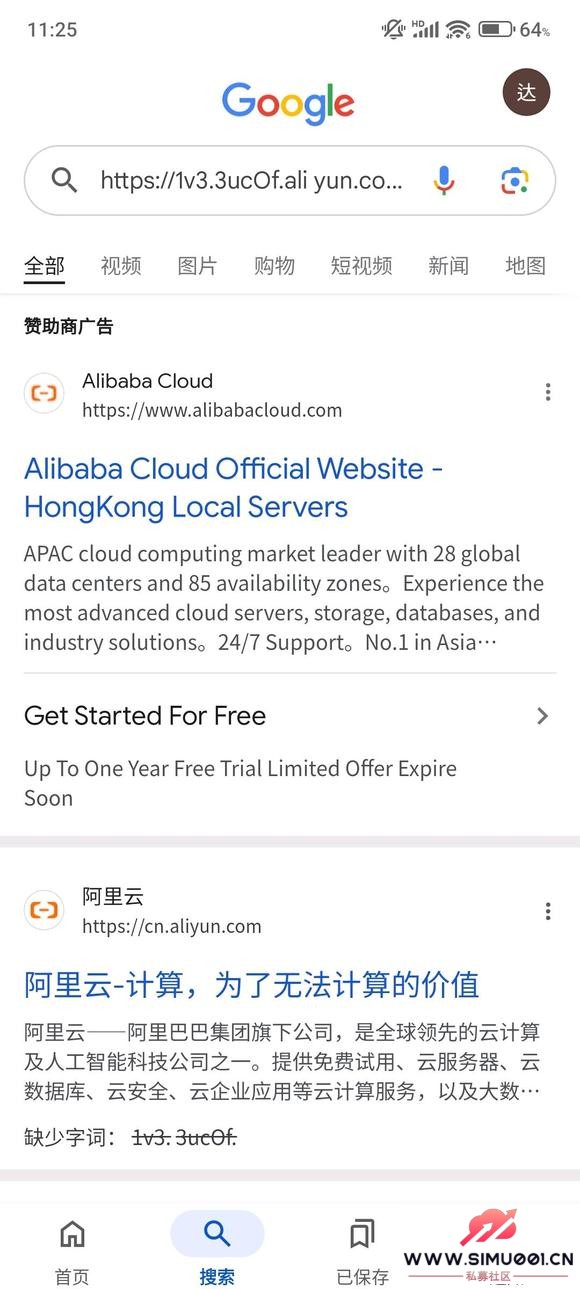Viewport: 580px width, 1289px height.
Task: Open the 地图 maps tab
Action: pyautogui.click(x=525, y=265)
